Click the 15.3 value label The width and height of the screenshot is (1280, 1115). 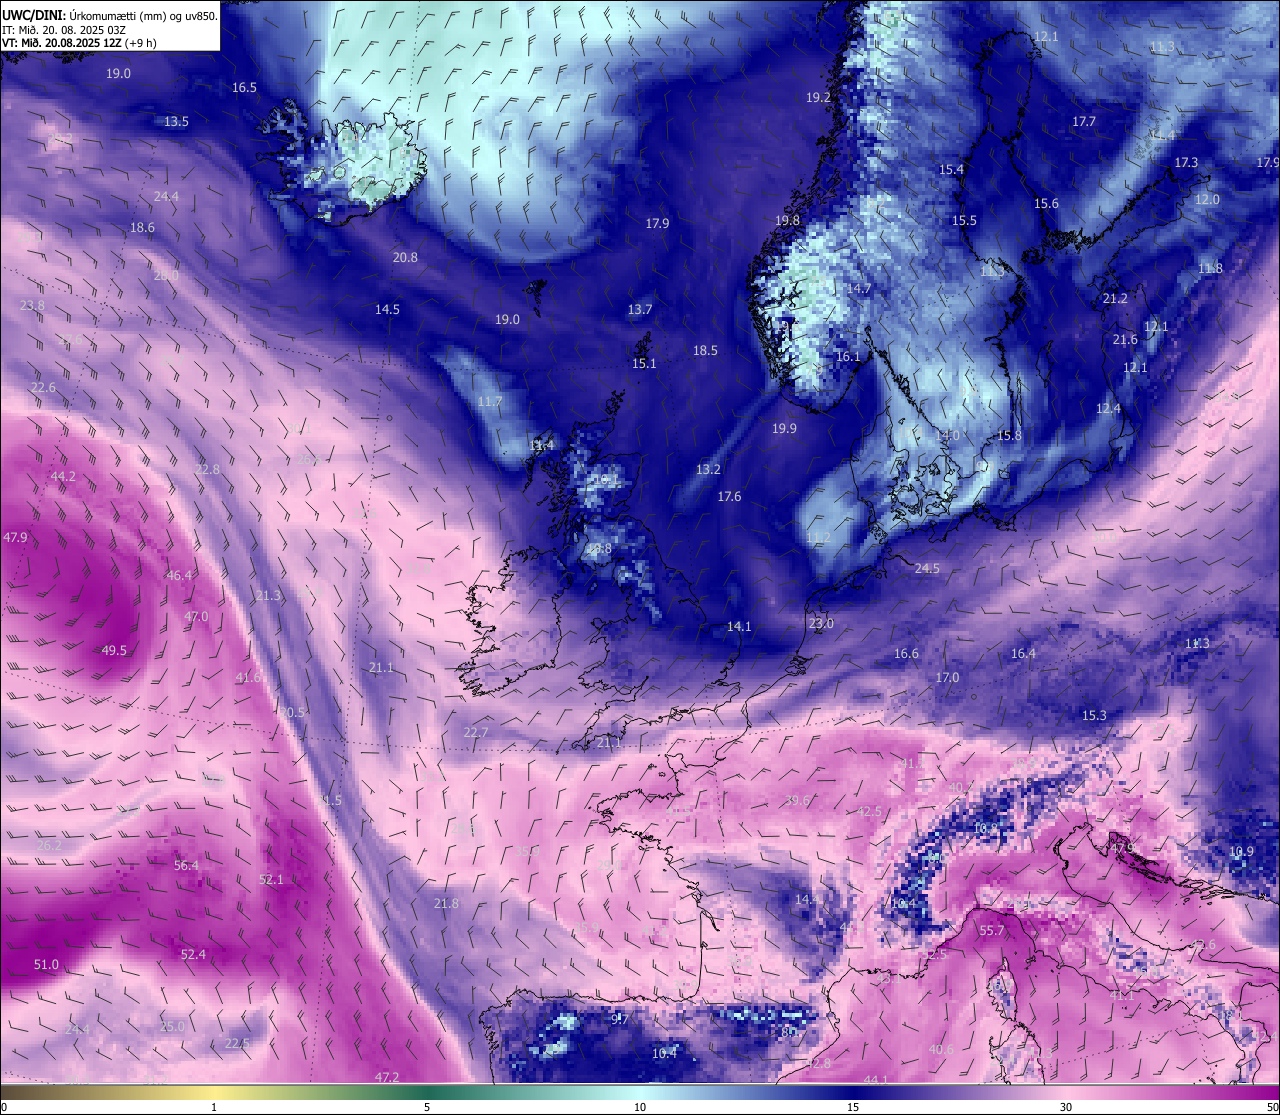(1094, 716)
